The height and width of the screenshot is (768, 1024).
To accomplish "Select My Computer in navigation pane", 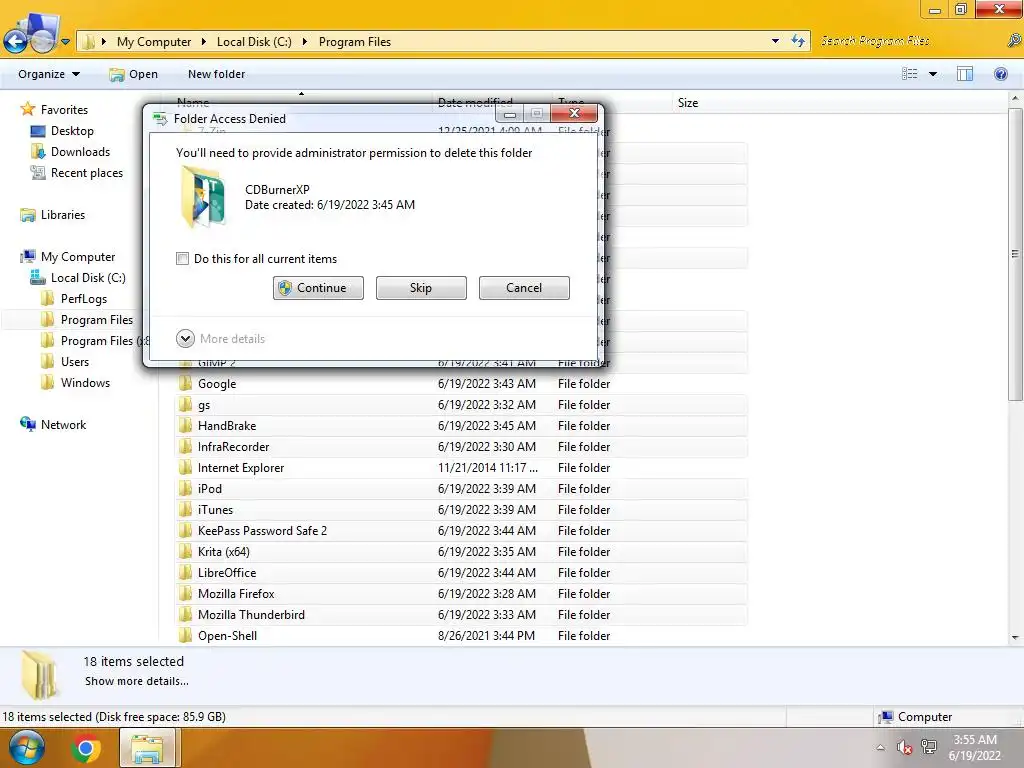I will click(x=78, y=257).
